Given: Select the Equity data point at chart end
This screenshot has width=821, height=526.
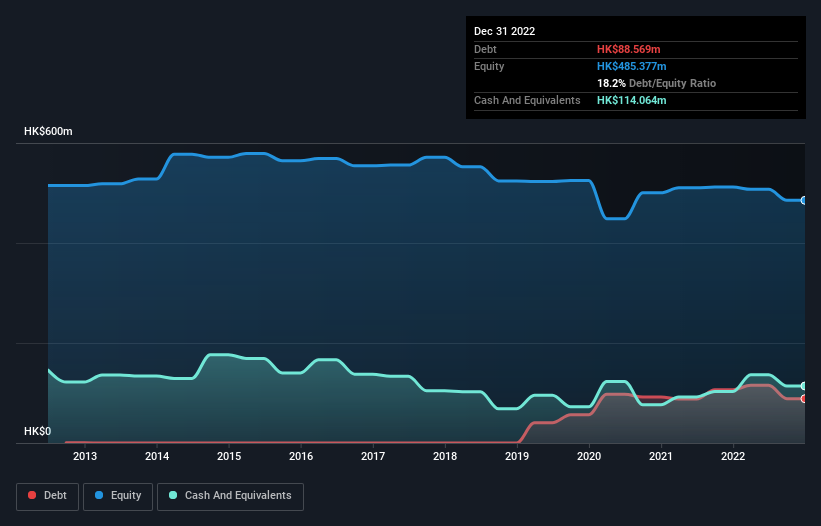Looking at the screenshot, I should [x=804, y=200].
